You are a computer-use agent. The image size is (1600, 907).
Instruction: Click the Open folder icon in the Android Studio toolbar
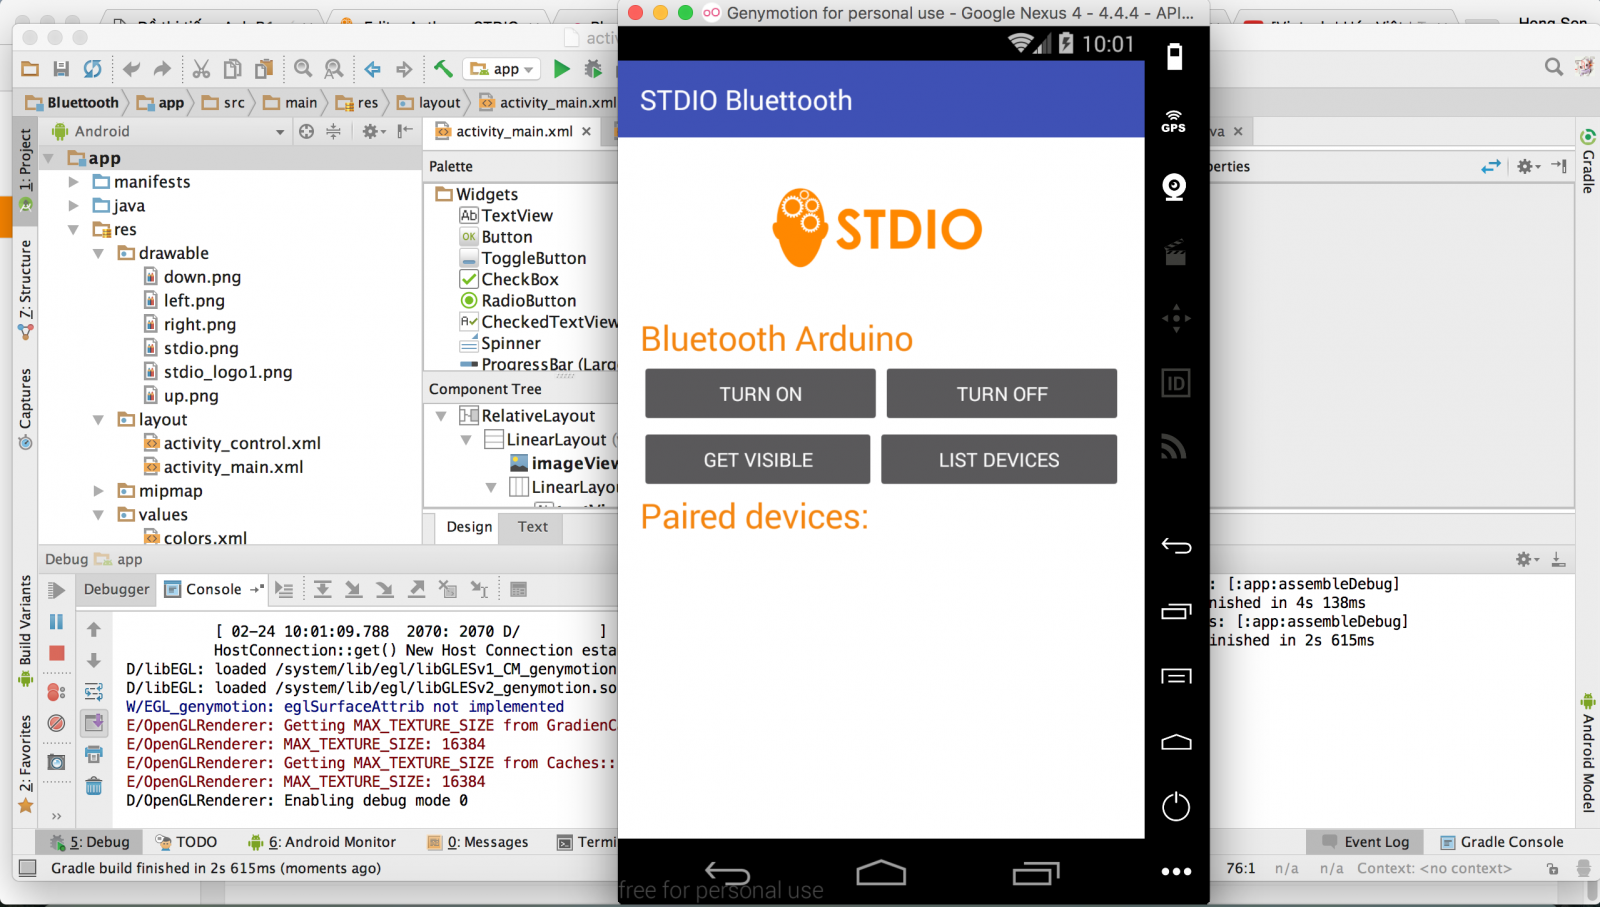click(30, 69)
